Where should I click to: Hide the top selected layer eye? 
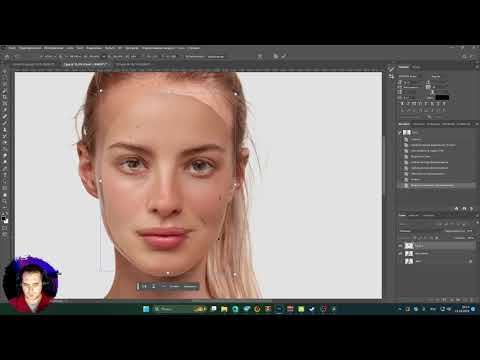tap(400, 246)
